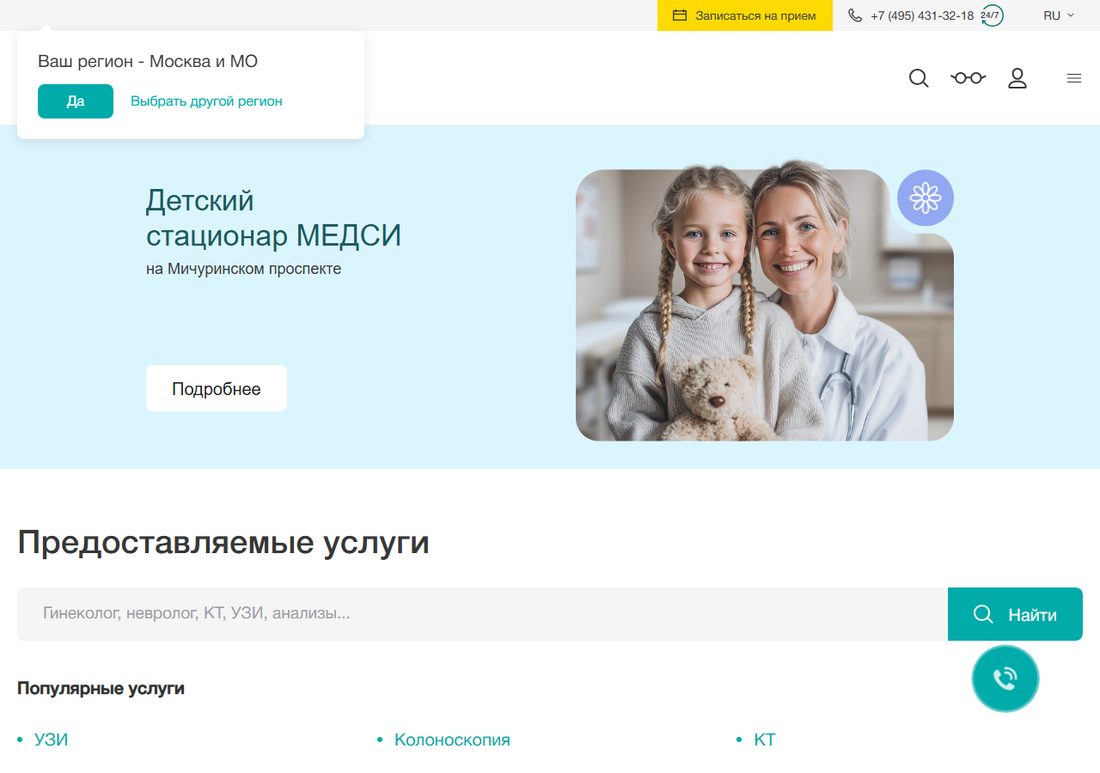
Task: Click на Мичуринском проспекте subtitle
Action: tap(243, 269)
